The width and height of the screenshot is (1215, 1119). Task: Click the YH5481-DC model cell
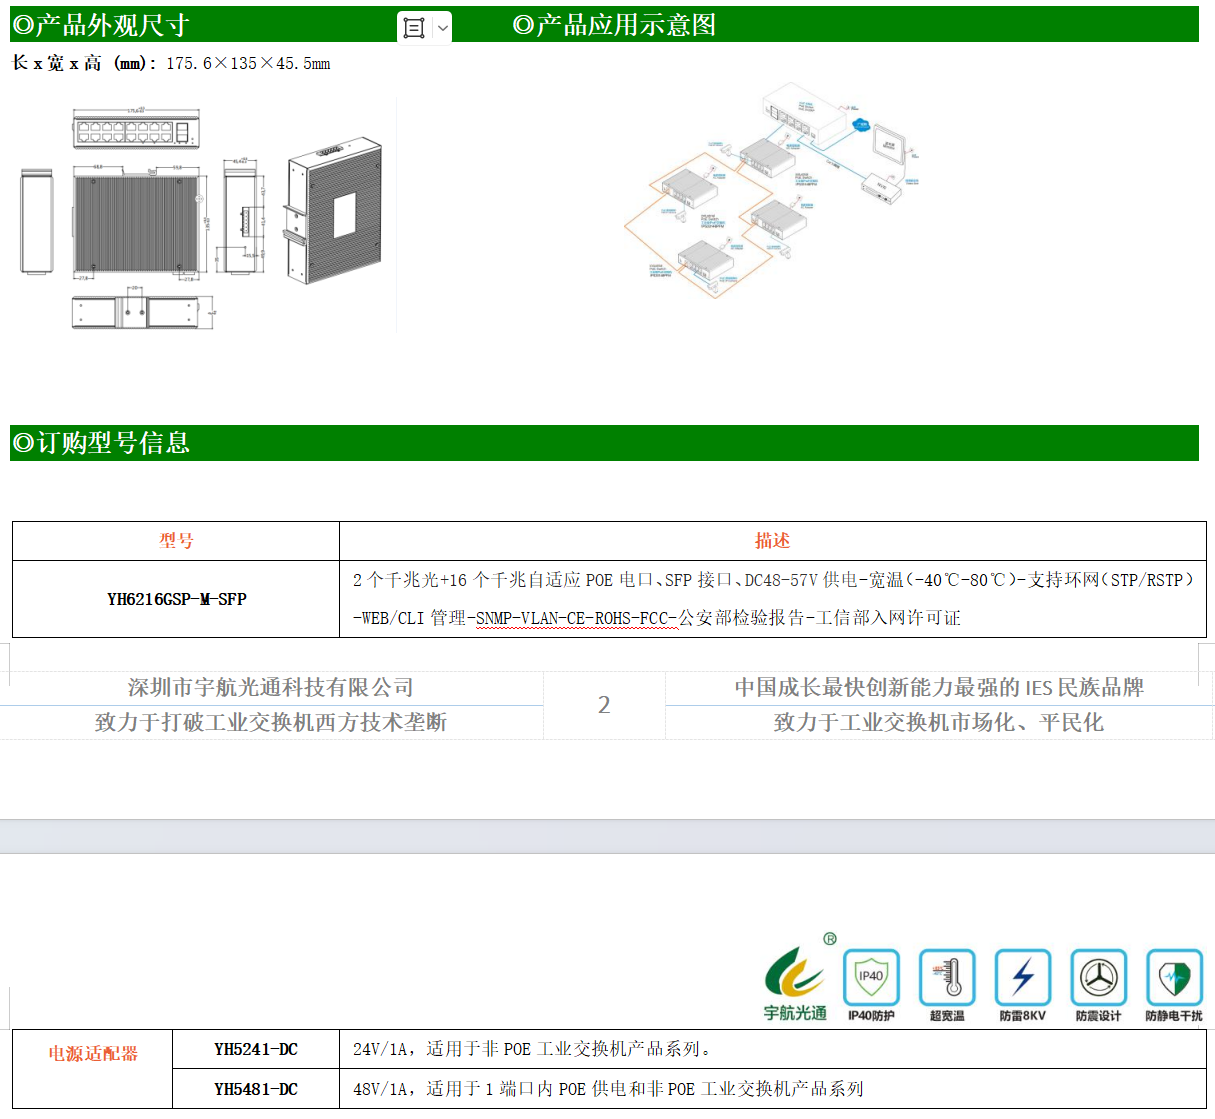[256, 1089]
